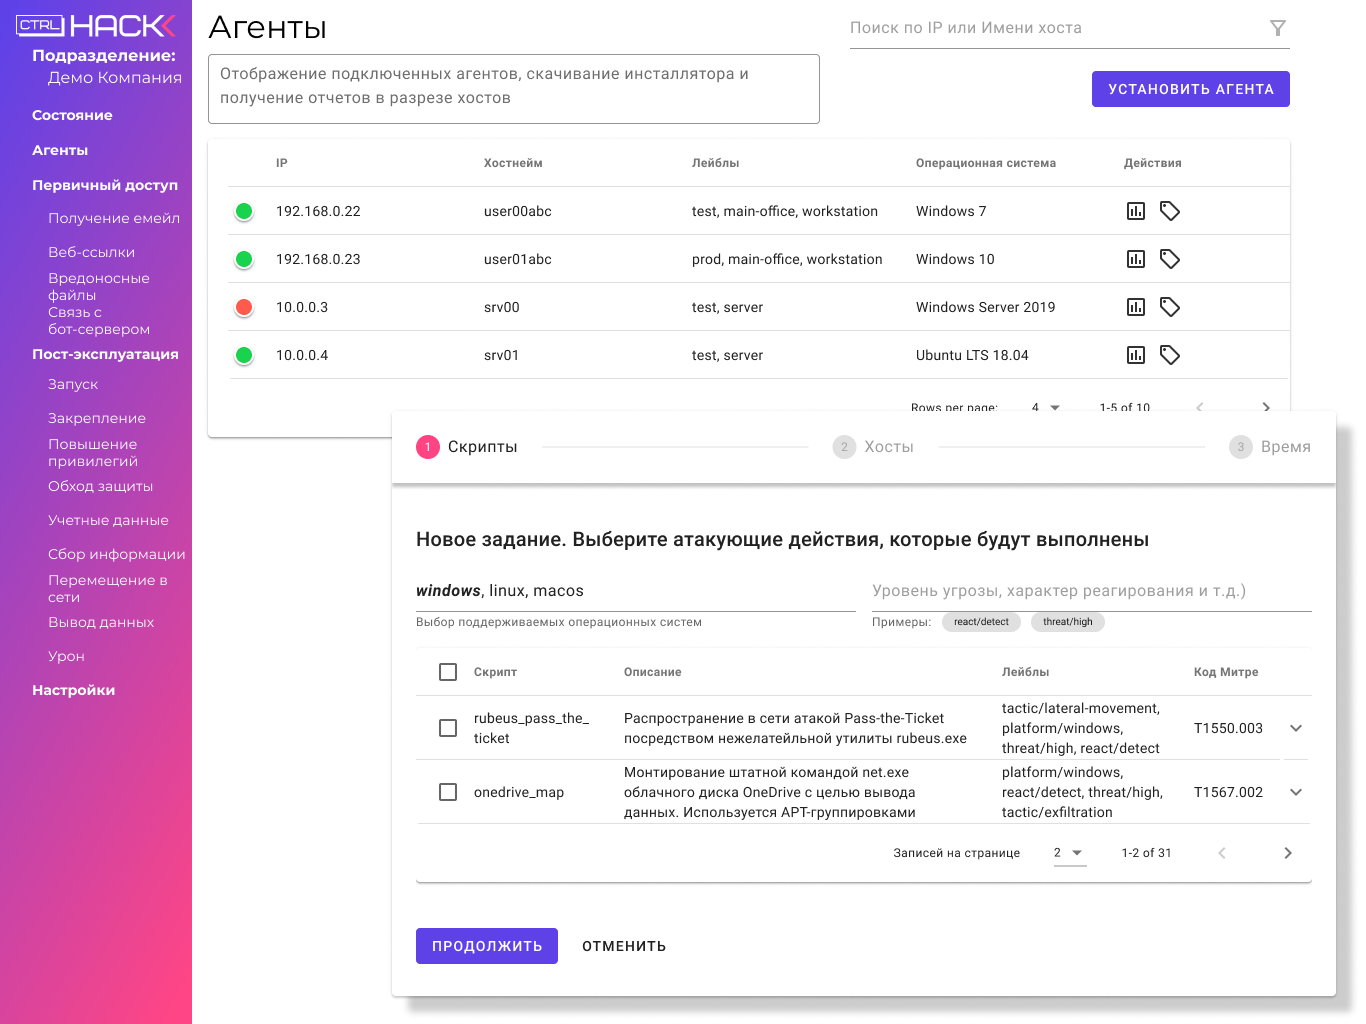
Task: Open report icon for host srv01
Action: tap(1136, 355)
